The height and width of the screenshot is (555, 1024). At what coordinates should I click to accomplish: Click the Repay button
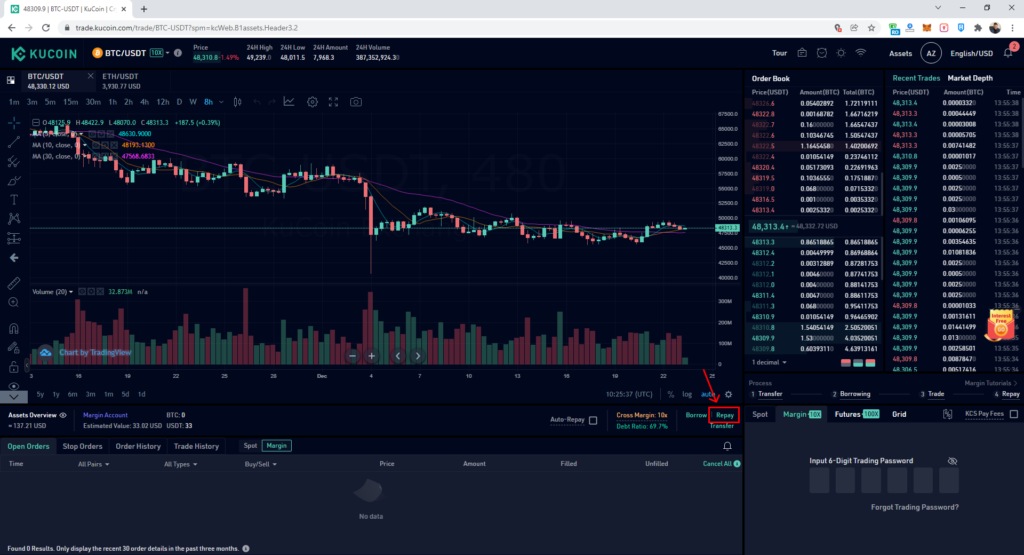pyautogui.click(x=724, y=415)
